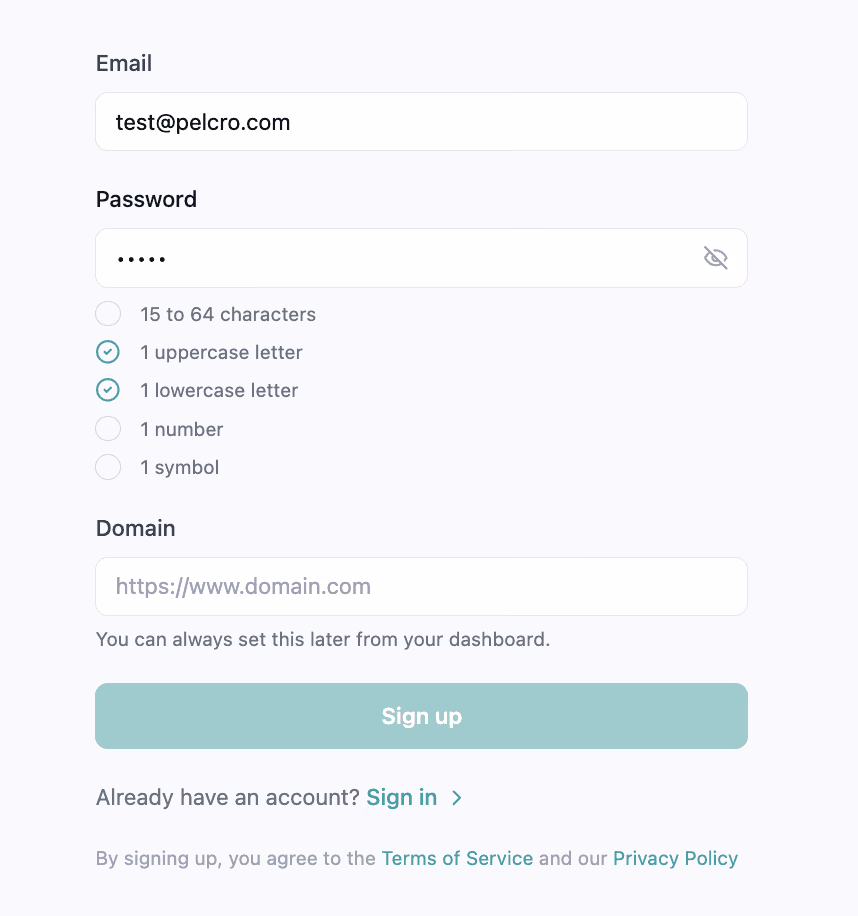This screenshot has width=858, height=916.
Task: Click the Password field label
Action: coord(147,199)
